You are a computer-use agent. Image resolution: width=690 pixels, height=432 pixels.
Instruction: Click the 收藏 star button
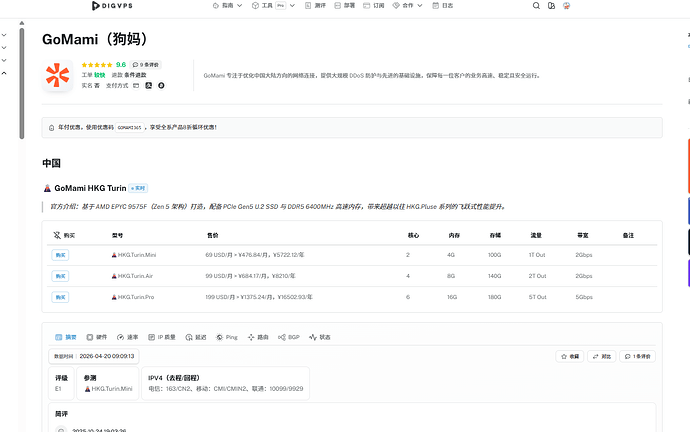[570, 357]
